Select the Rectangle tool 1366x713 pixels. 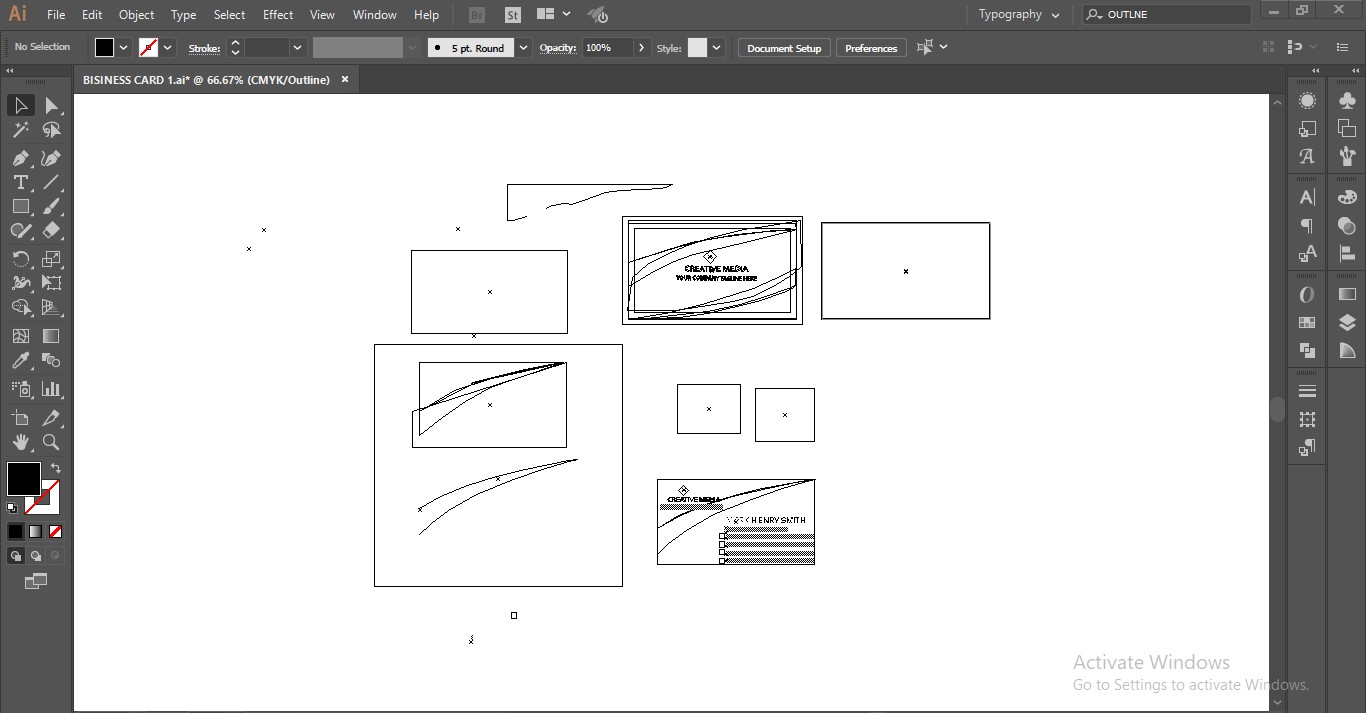20,206
